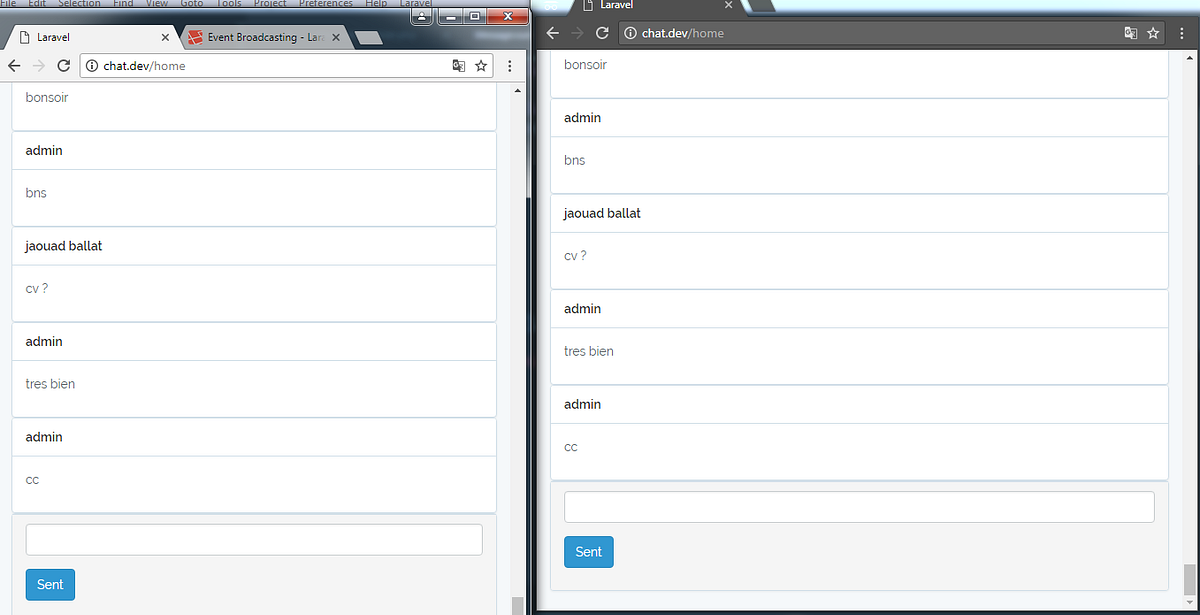Focus message input in right chat window
The height and width of the screenshot is (615, 1200).
859,507
